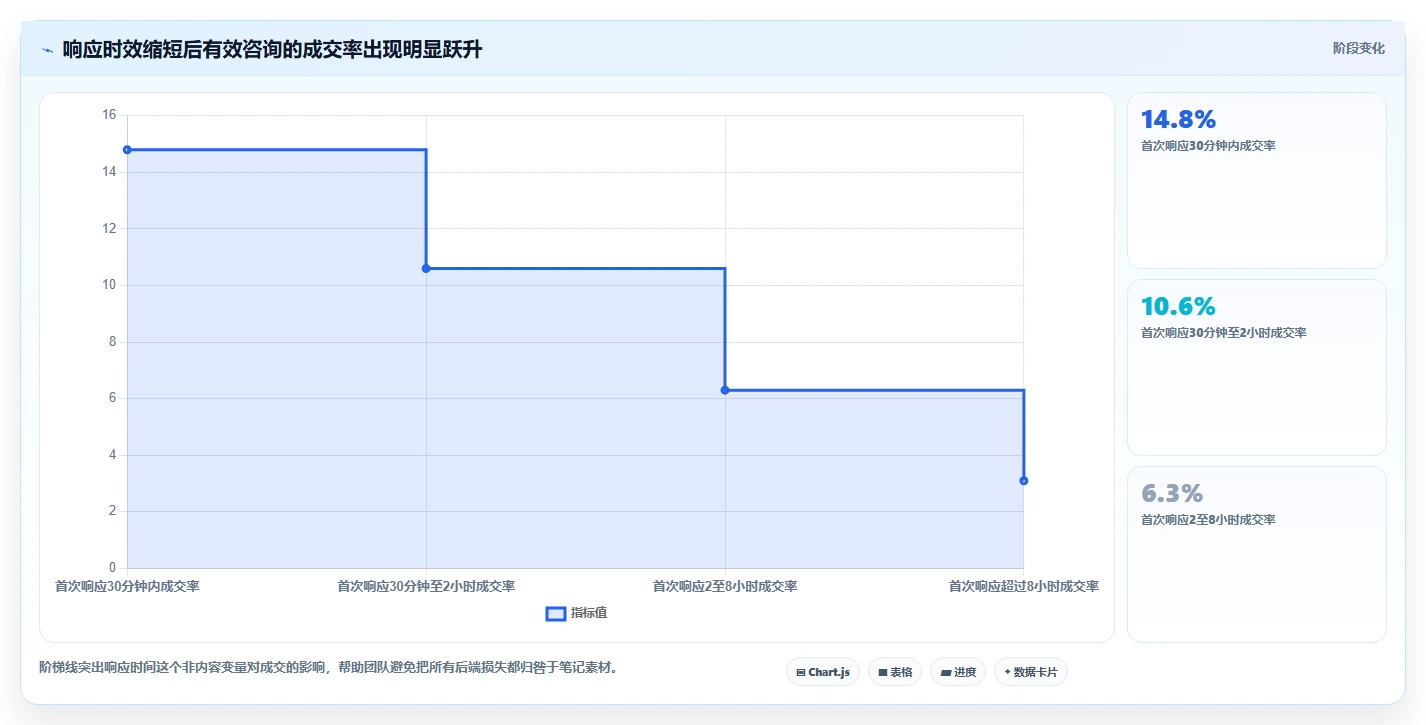Screen dimensions: 1426x725
Task: Click the y-axis value 6
Action: [112, 398]
